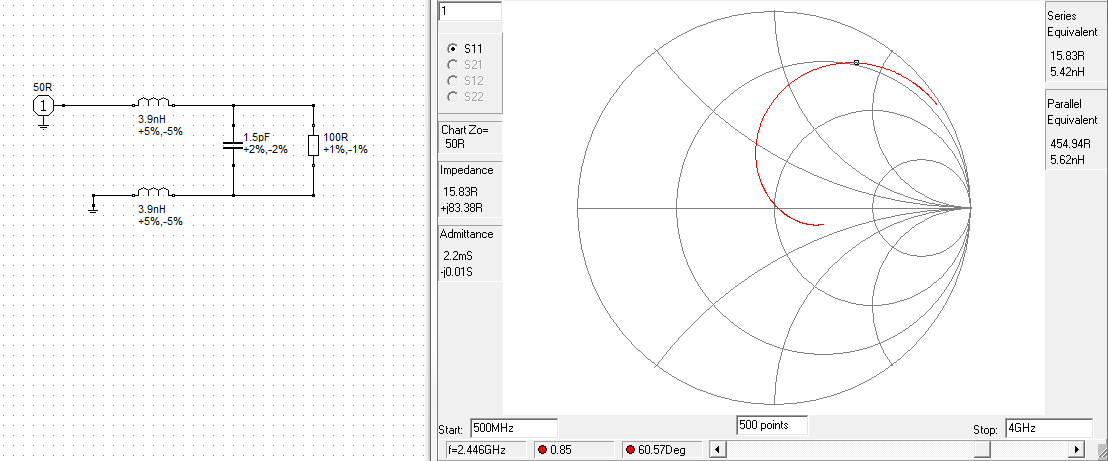Click the 100R resistor value label
This screenshot has height=461, width=1108.
[x=336, y=136]
